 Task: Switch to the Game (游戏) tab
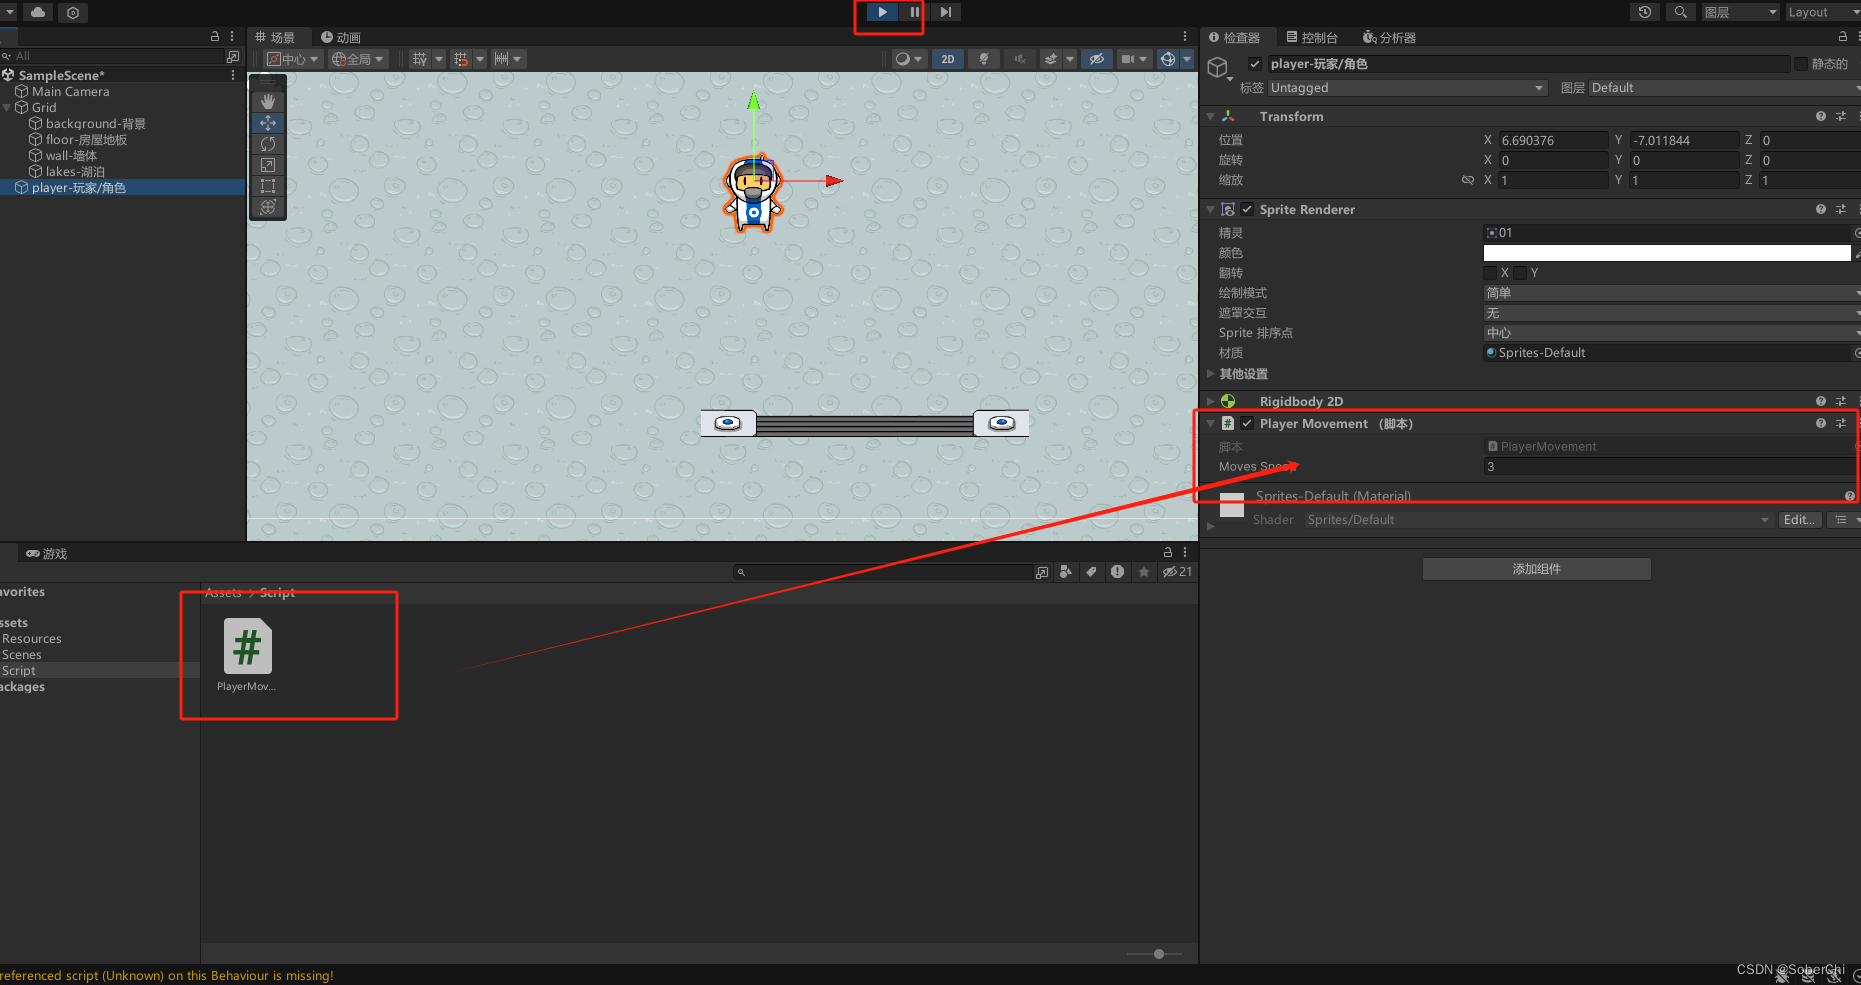(47, 553)
